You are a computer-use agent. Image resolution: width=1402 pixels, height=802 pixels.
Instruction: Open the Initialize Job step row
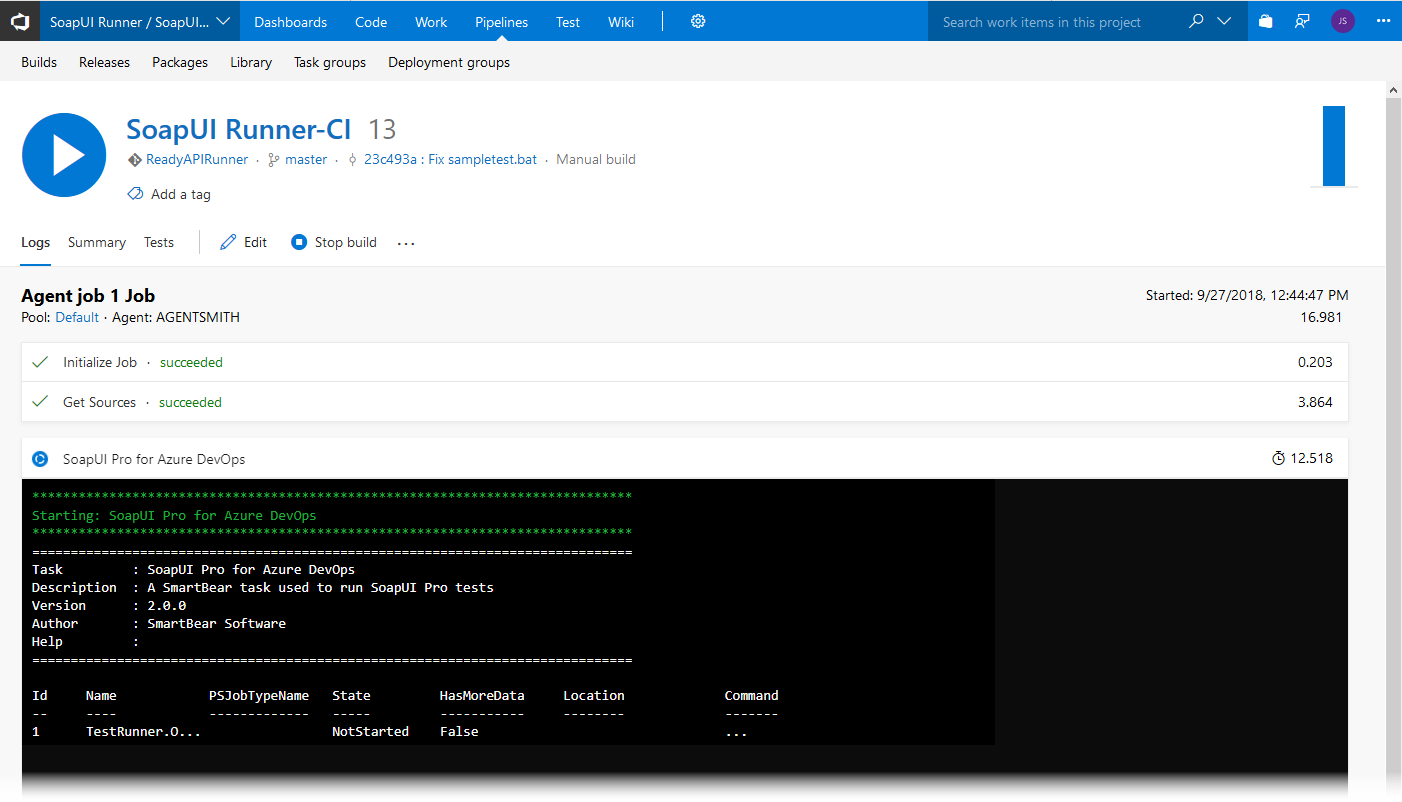684,362
